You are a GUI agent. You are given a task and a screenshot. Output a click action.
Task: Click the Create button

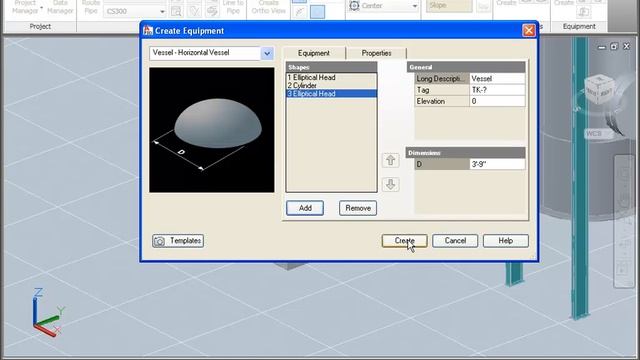click(404, 241)
